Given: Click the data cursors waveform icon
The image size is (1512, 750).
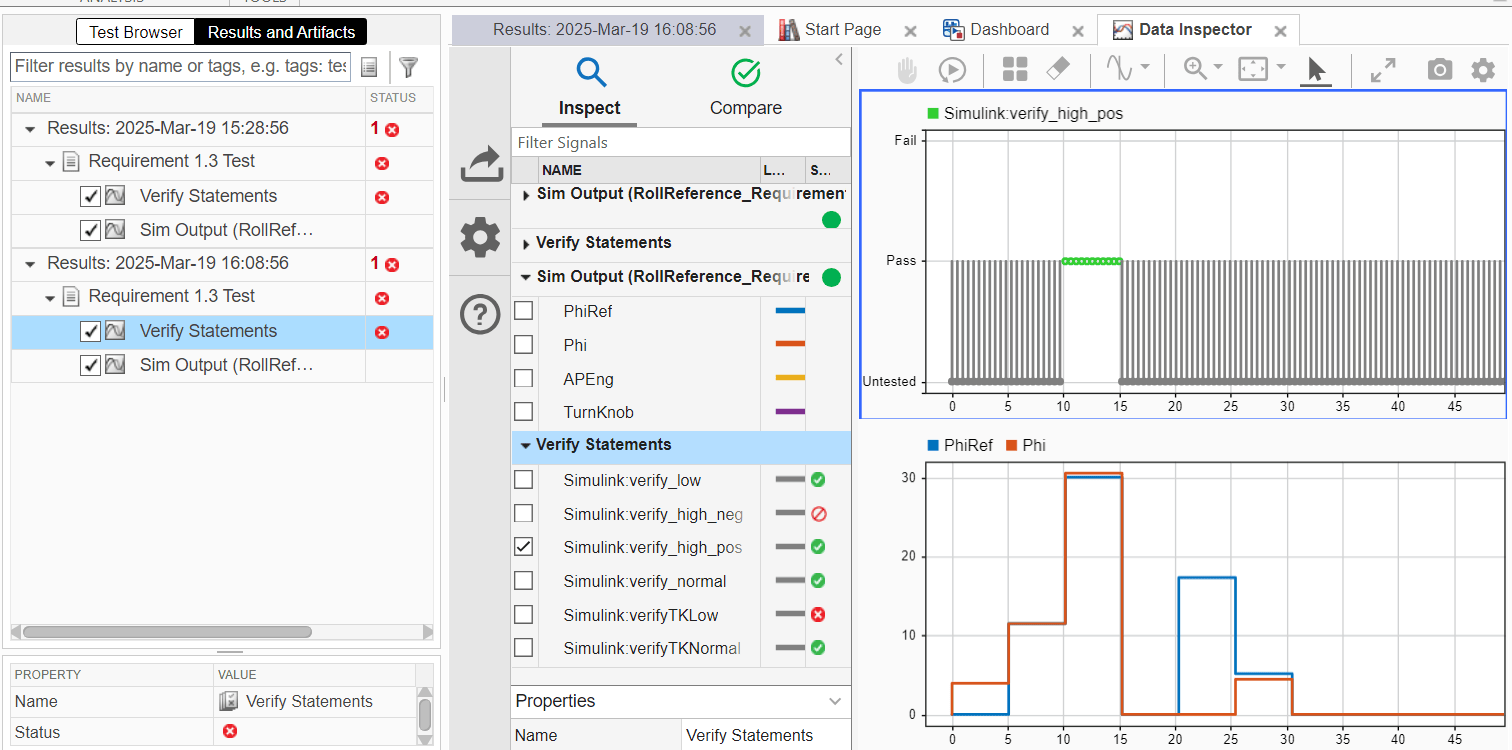Looking at the screenshot, I should [1118, 68].
